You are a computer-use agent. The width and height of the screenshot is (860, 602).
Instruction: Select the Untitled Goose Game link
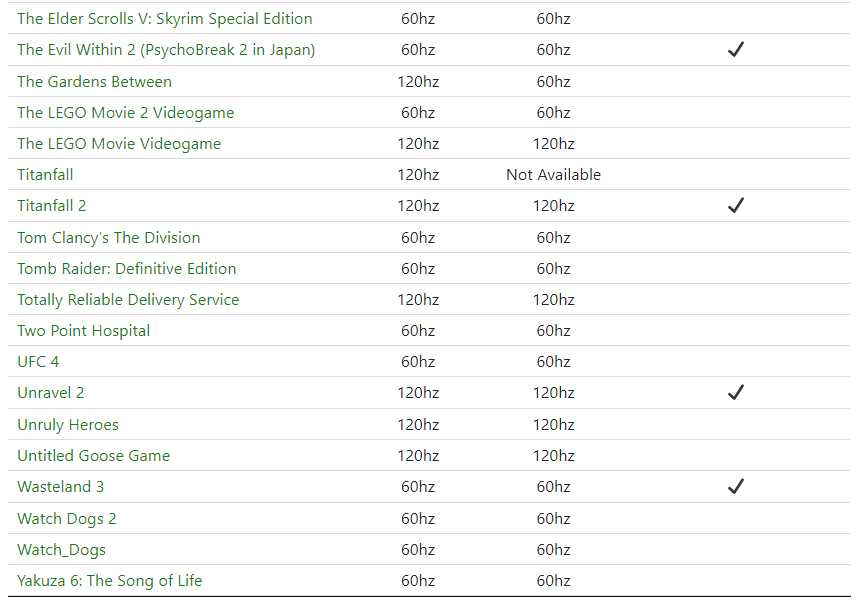click(x=94, y=456)
